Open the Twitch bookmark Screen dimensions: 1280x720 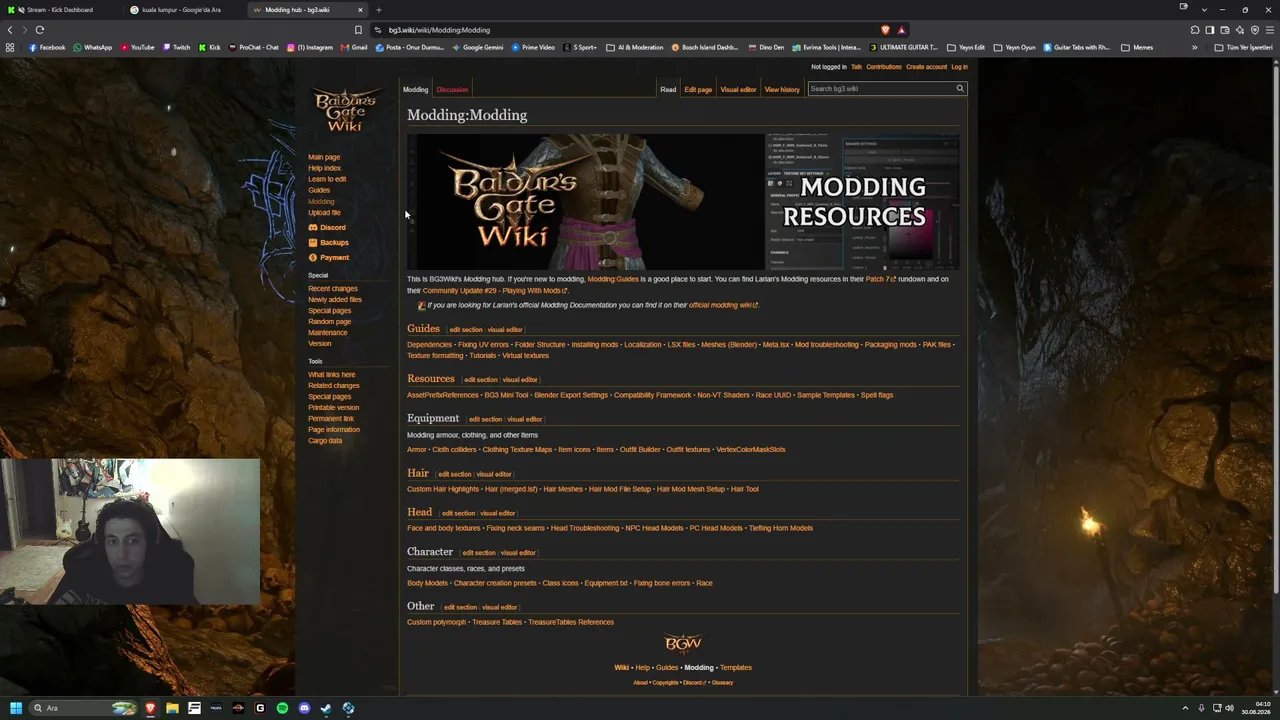[176, 47]
